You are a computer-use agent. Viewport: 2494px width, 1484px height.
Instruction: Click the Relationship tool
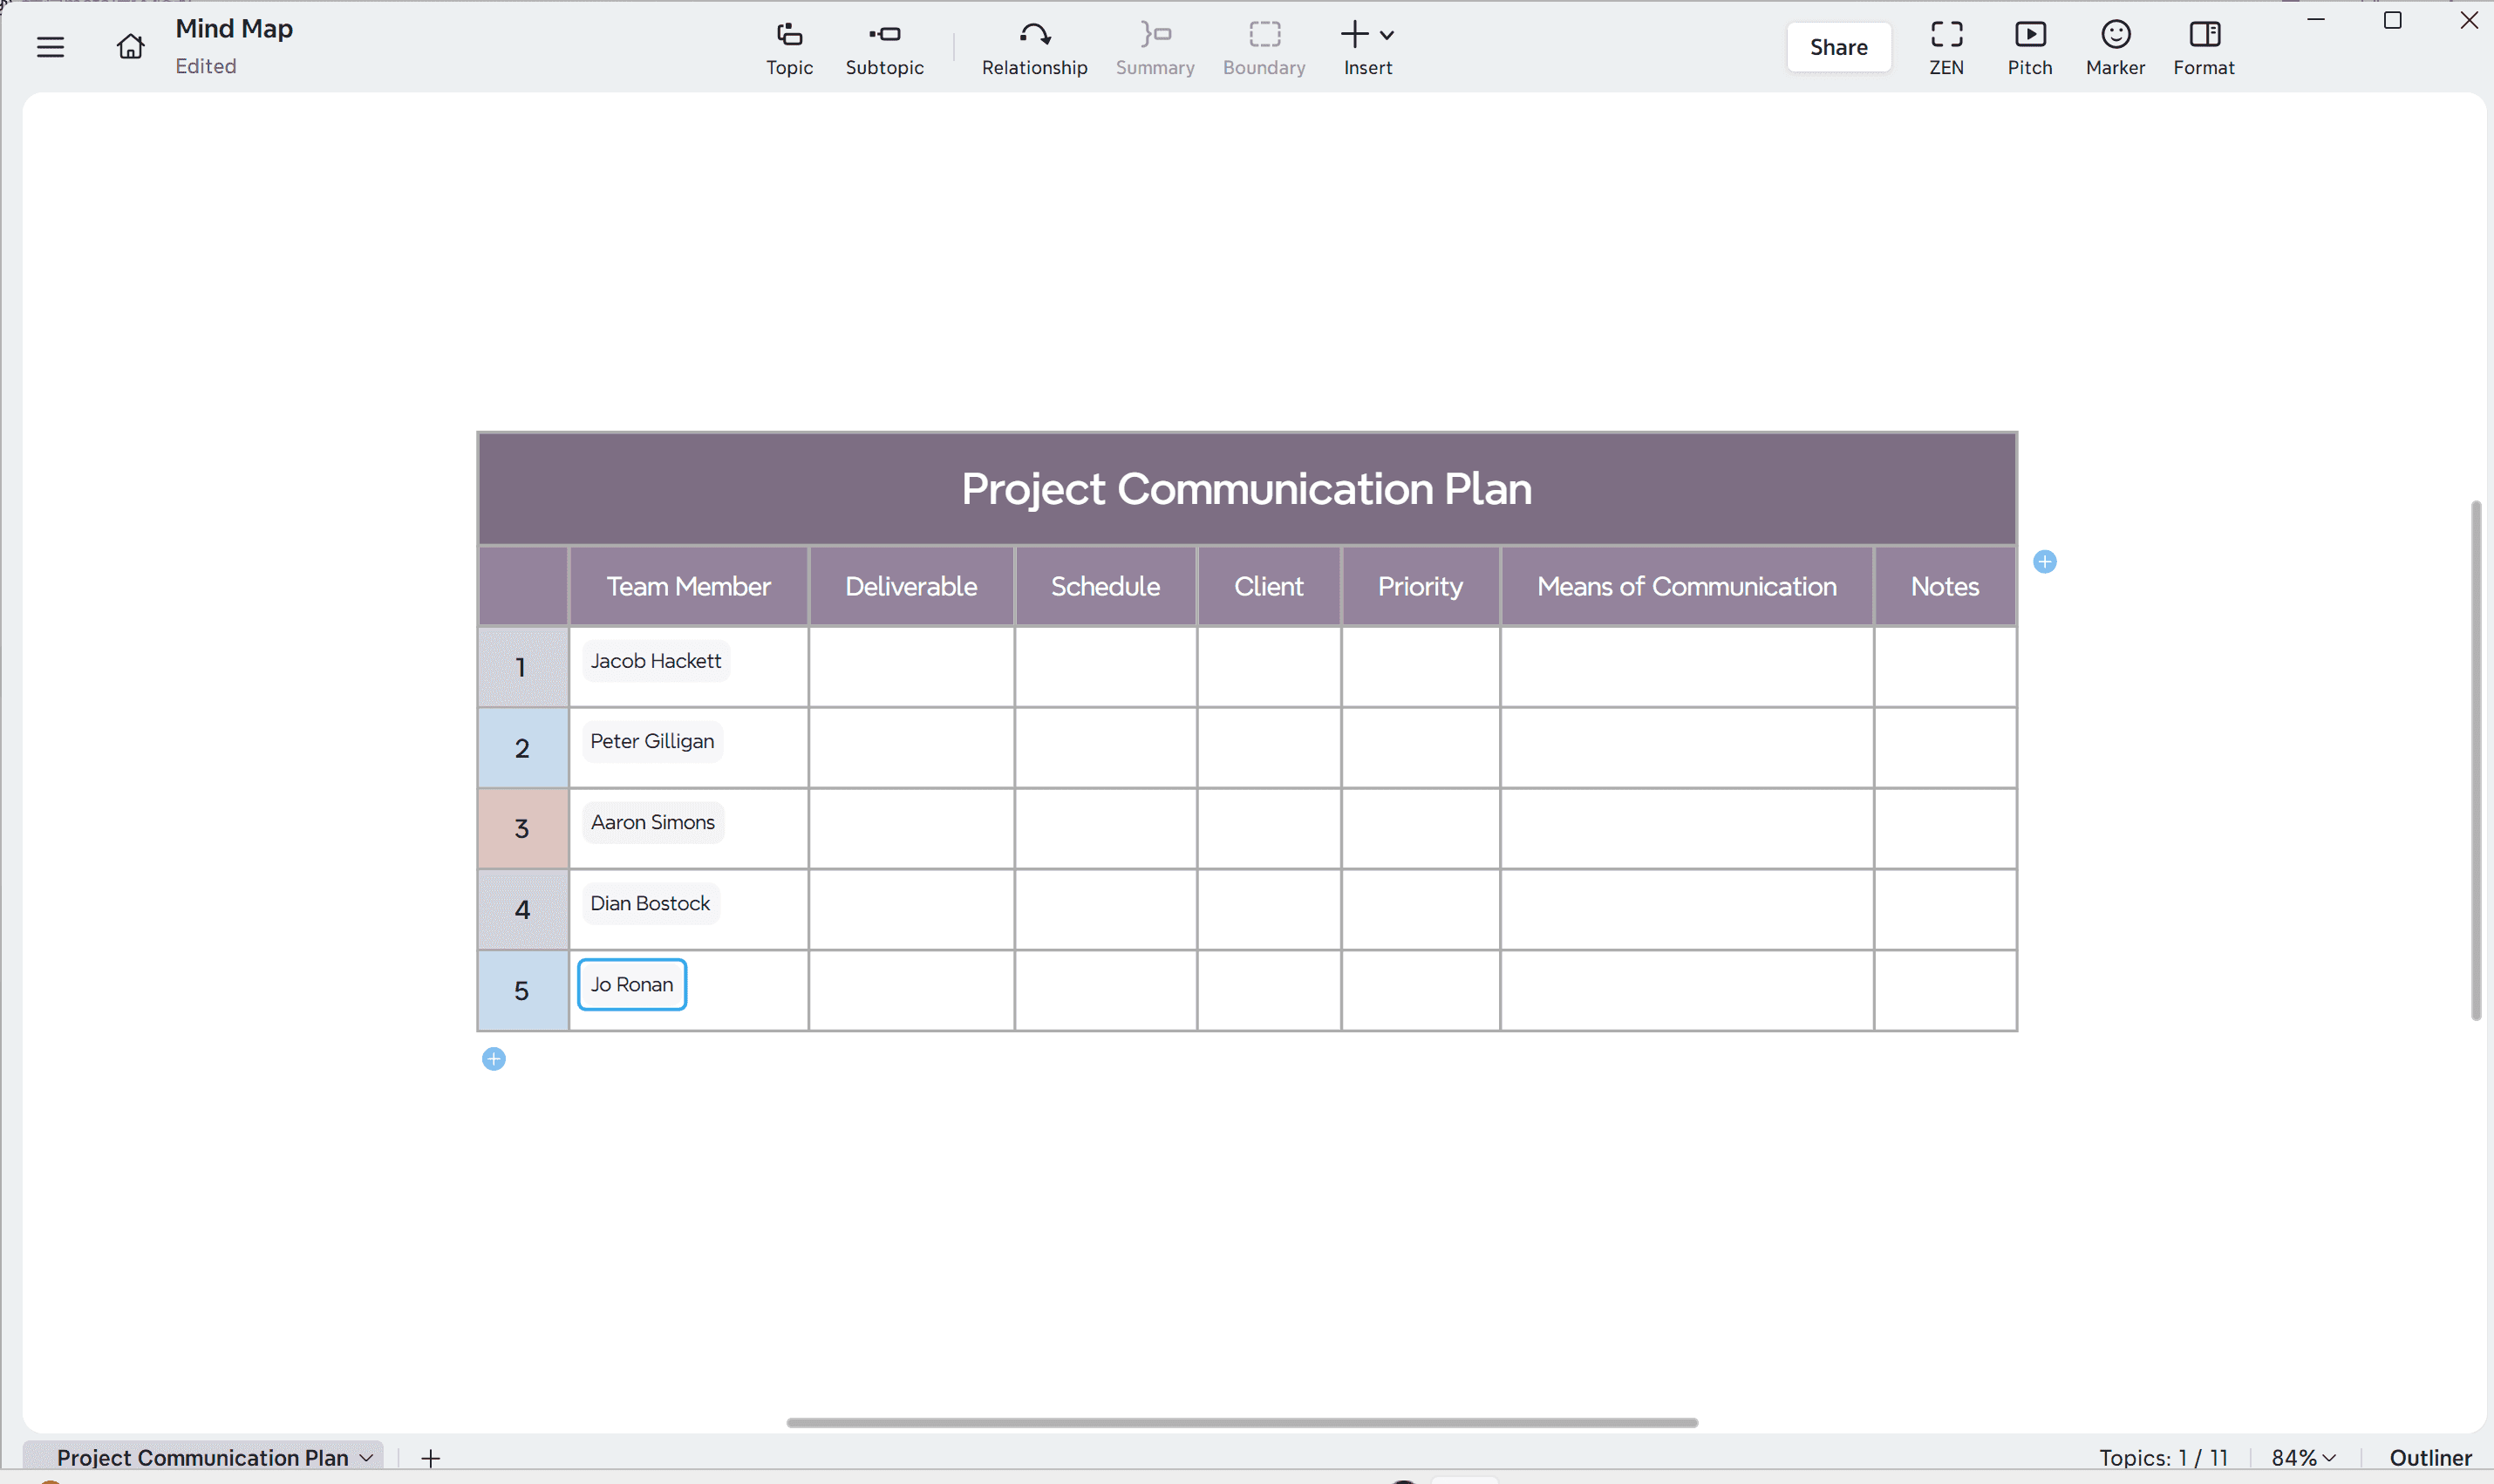pyautogui.click(x=1033, y=47)
